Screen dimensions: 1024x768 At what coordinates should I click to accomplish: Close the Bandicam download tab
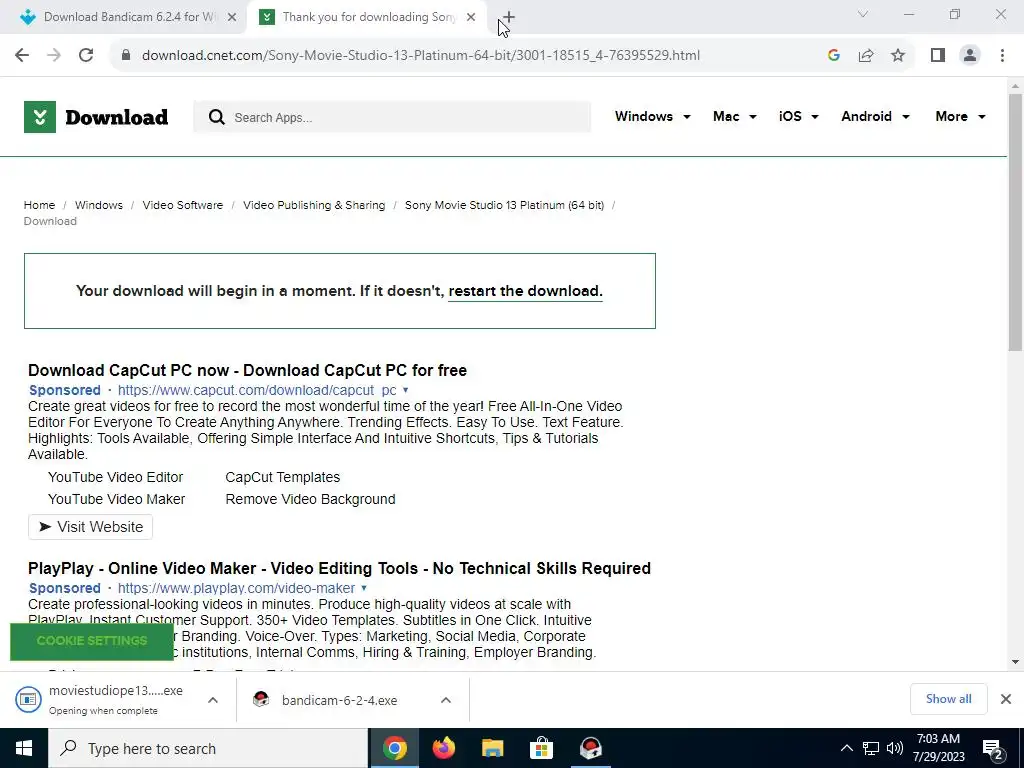pos(232,17)
